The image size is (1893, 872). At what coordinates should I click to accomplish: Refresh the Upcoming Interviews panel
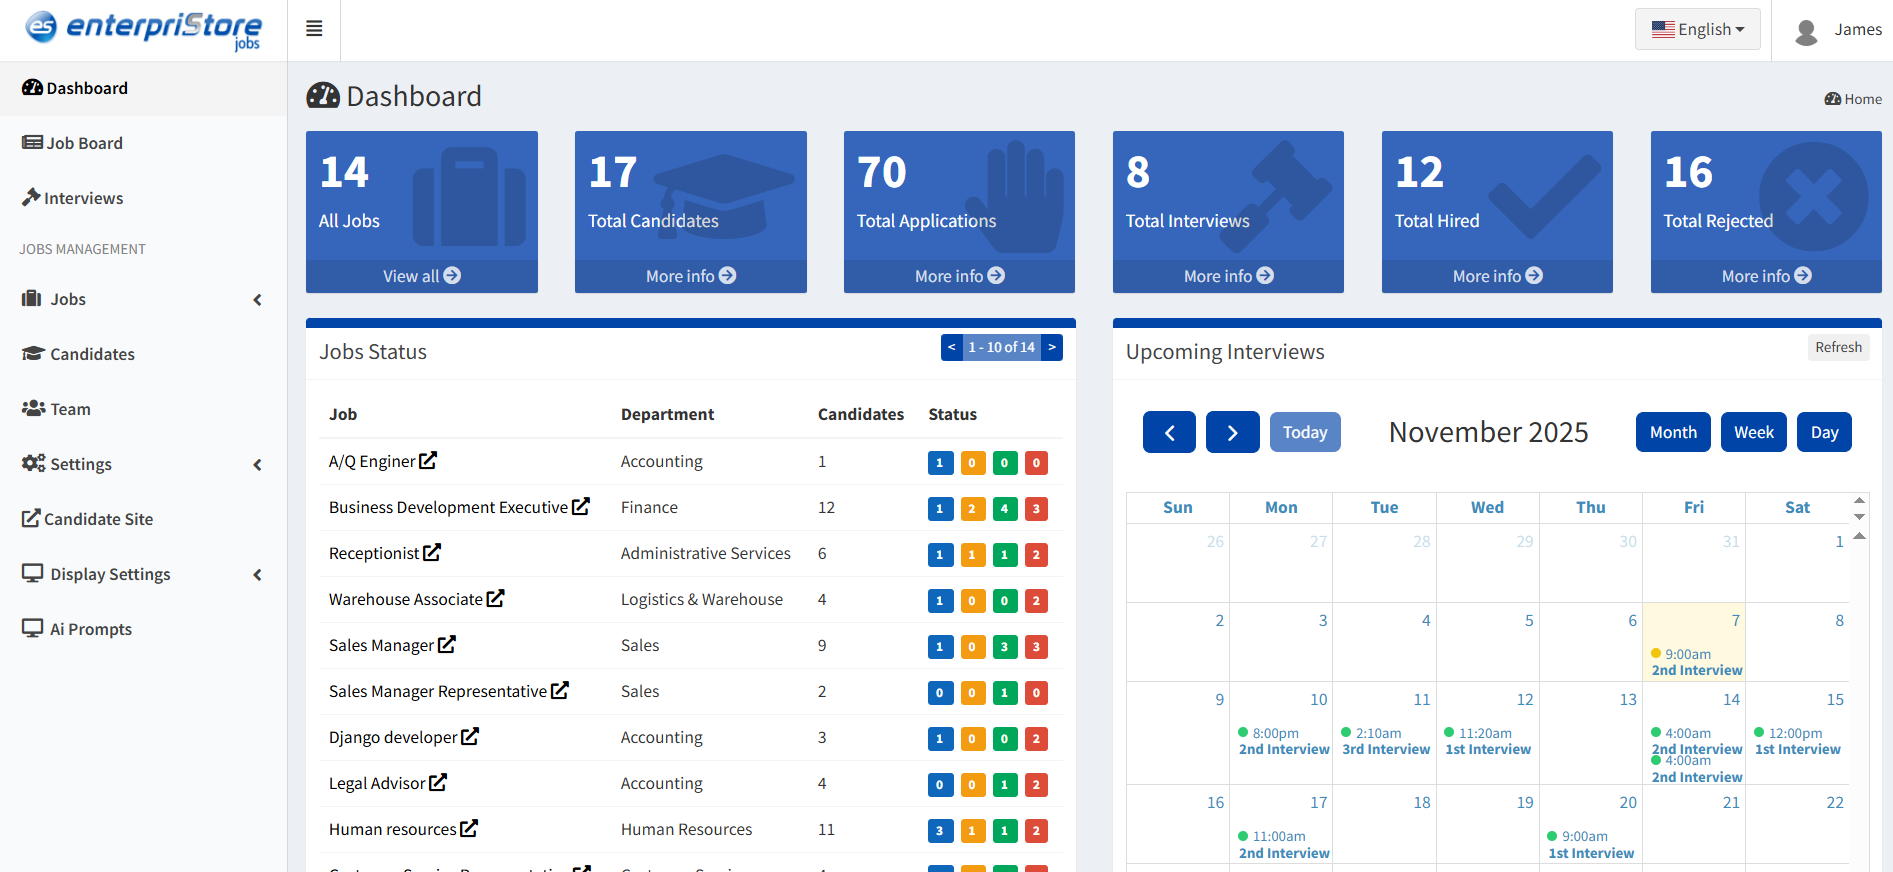tap(1838, 347)
